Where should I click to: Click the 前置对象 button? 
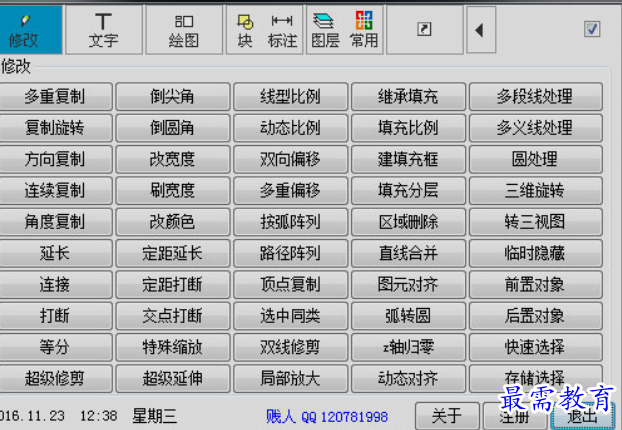pyautogui.click(x=536, y=284)
